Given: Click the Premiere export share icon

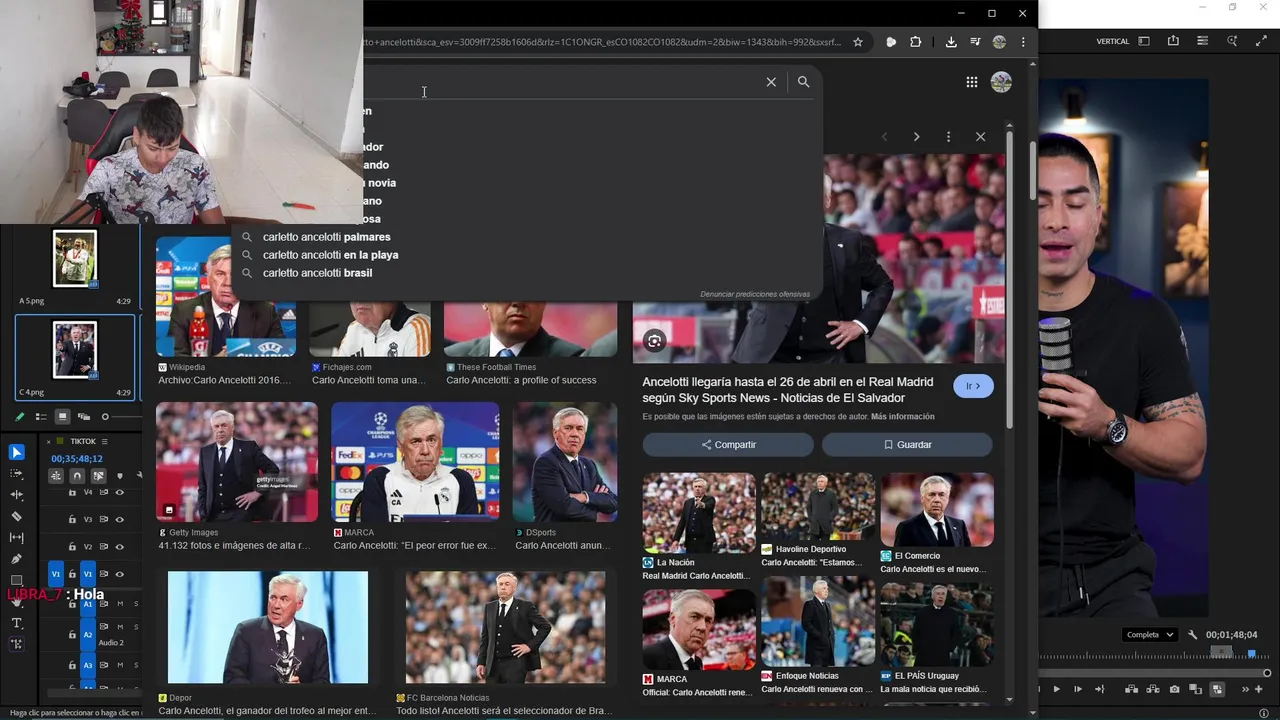Looking at the screenshot, I should pyautogui.click(x=1173, y=41).
